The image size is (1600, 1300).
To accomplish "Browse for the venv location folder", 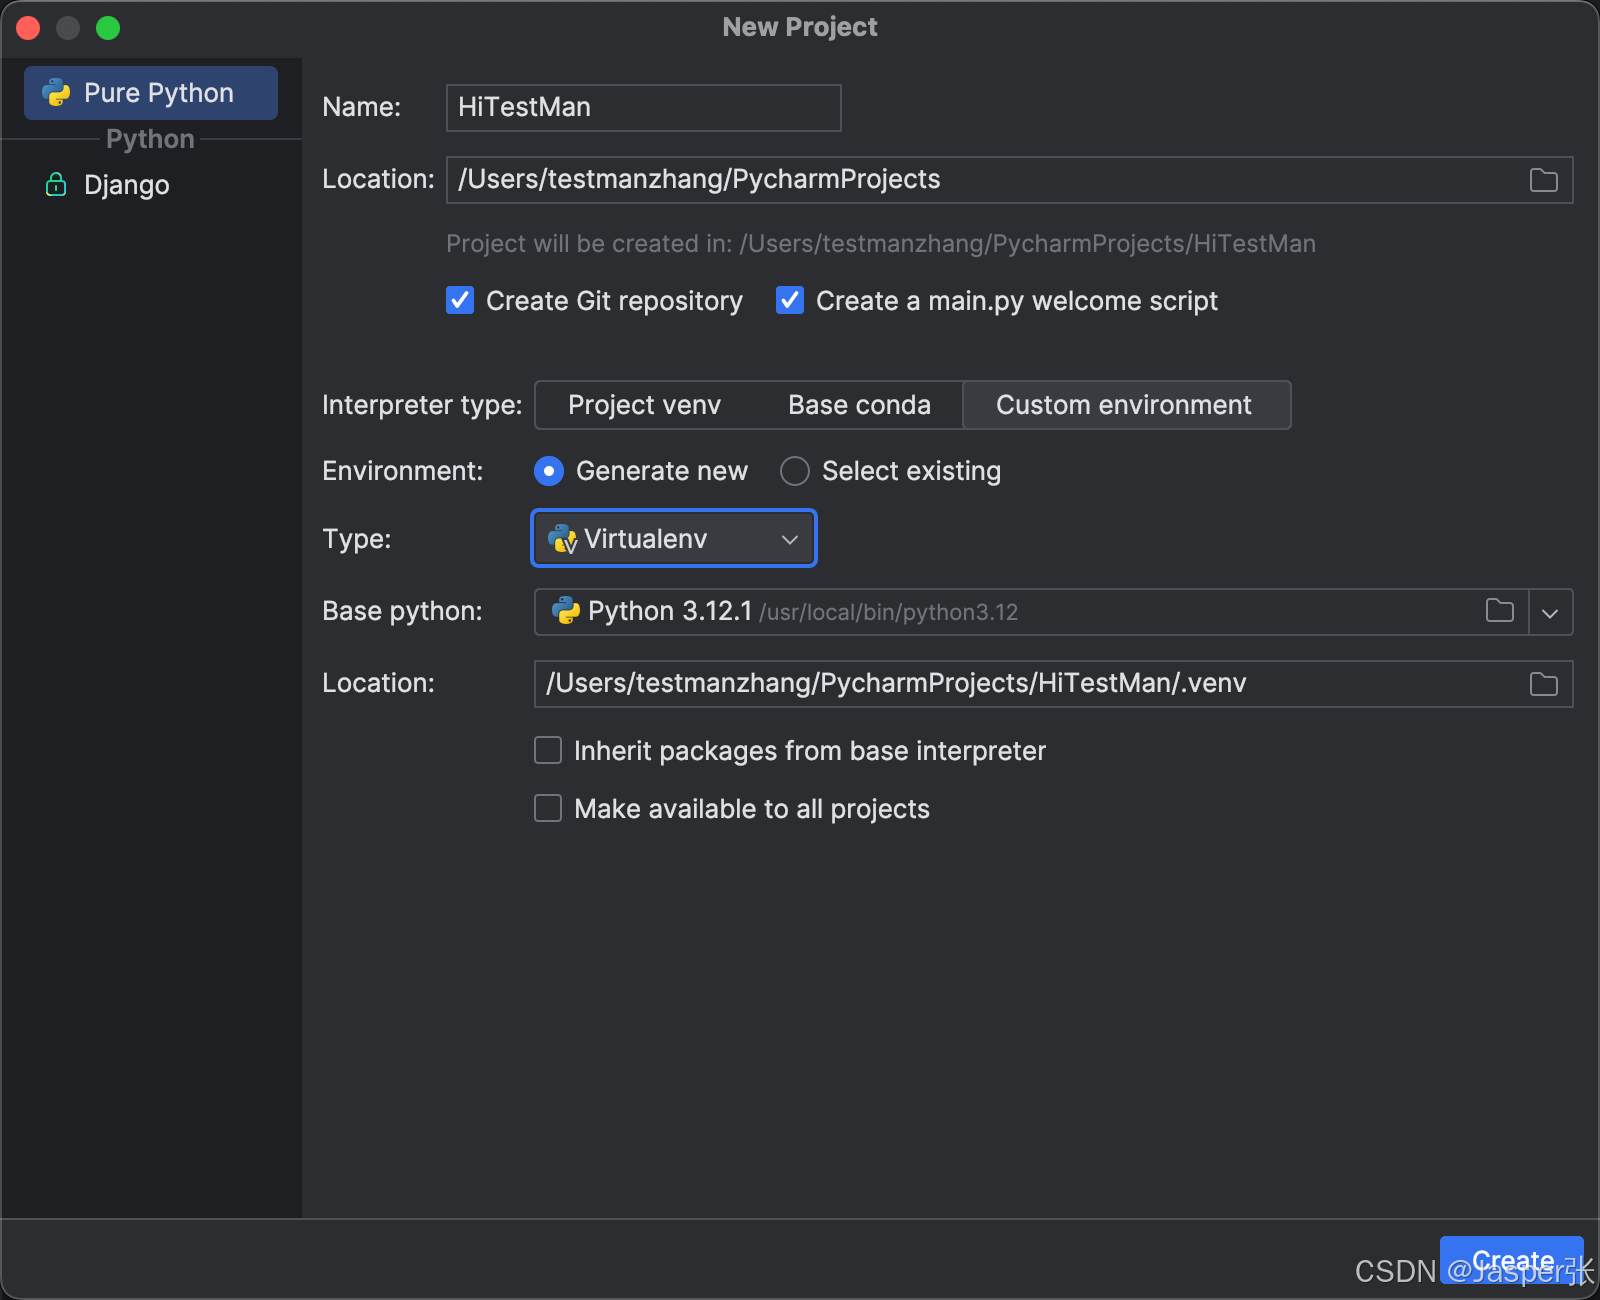I will click(1544, 684).
